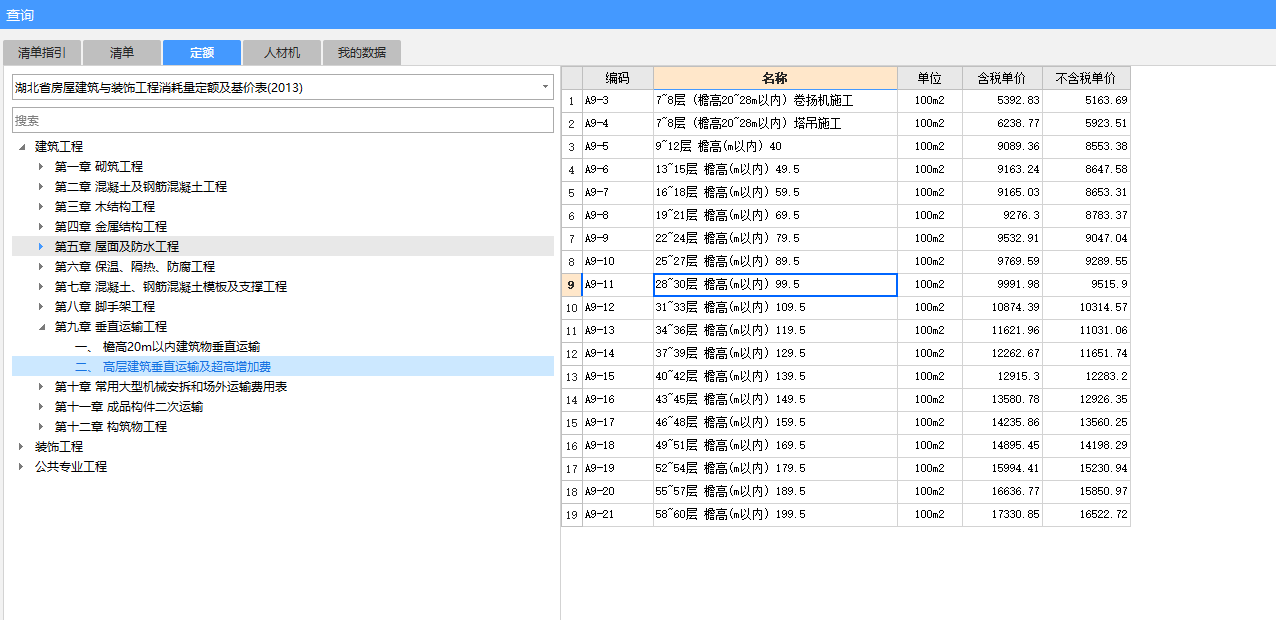
Task: Click the 搜索 search input field
Action: 283,120
